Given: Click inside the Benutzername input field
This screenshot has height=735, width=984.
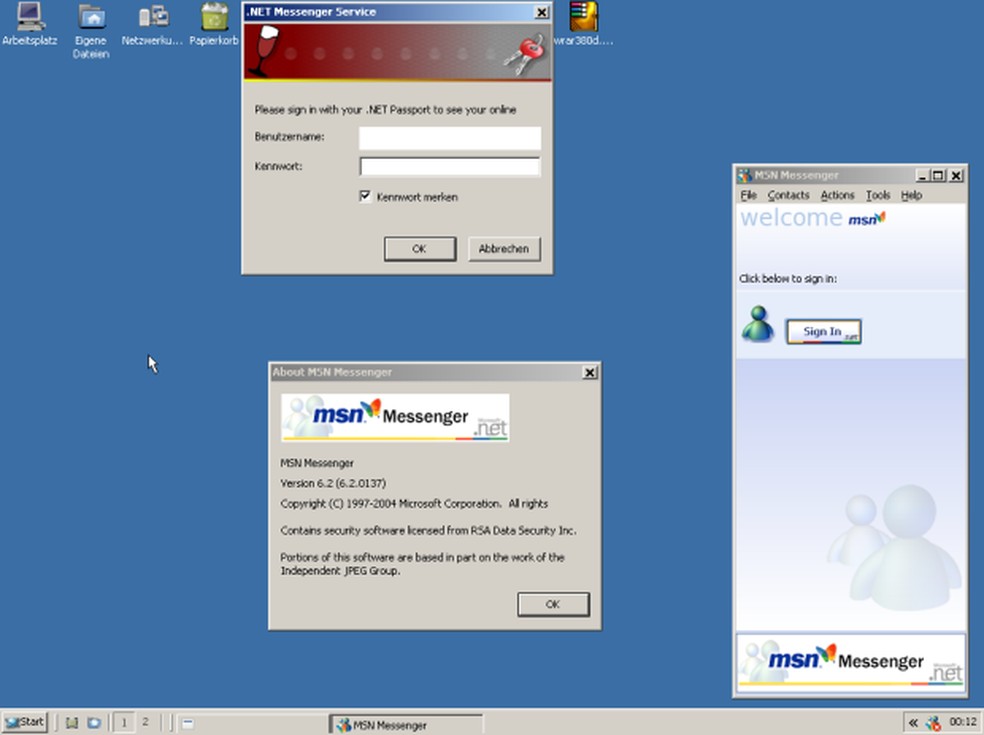Looking at the screenshot, I should click(448, 138).
